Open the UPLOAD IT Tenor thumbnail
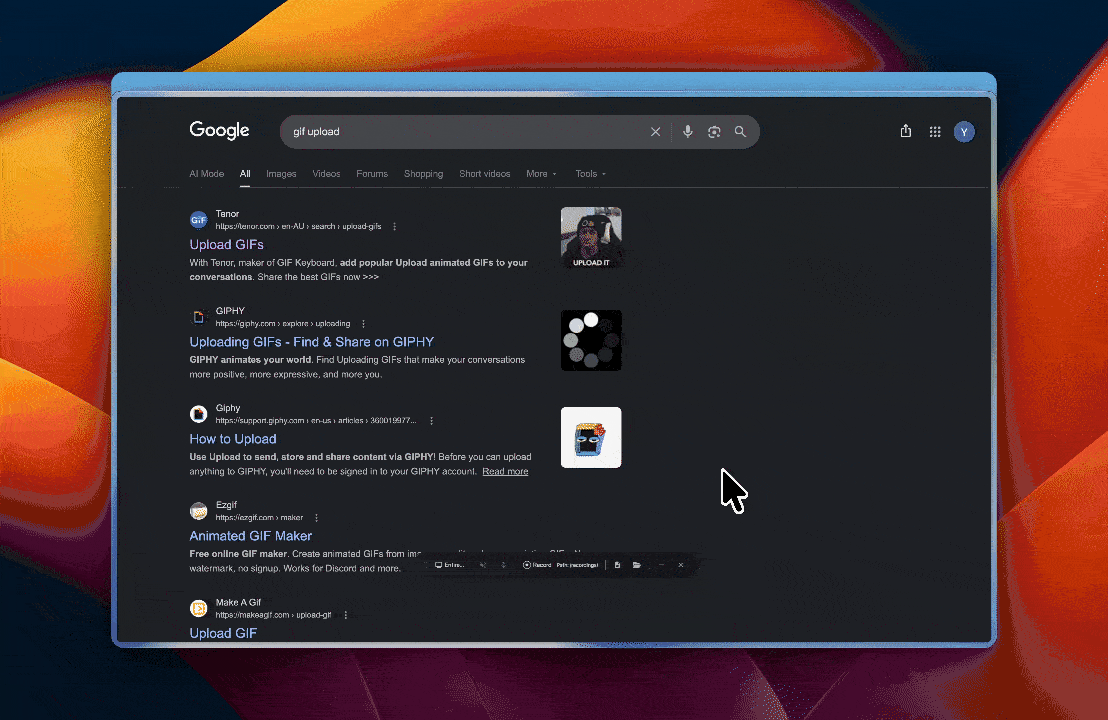1108x720 pixels. click(x=591, y=237)
